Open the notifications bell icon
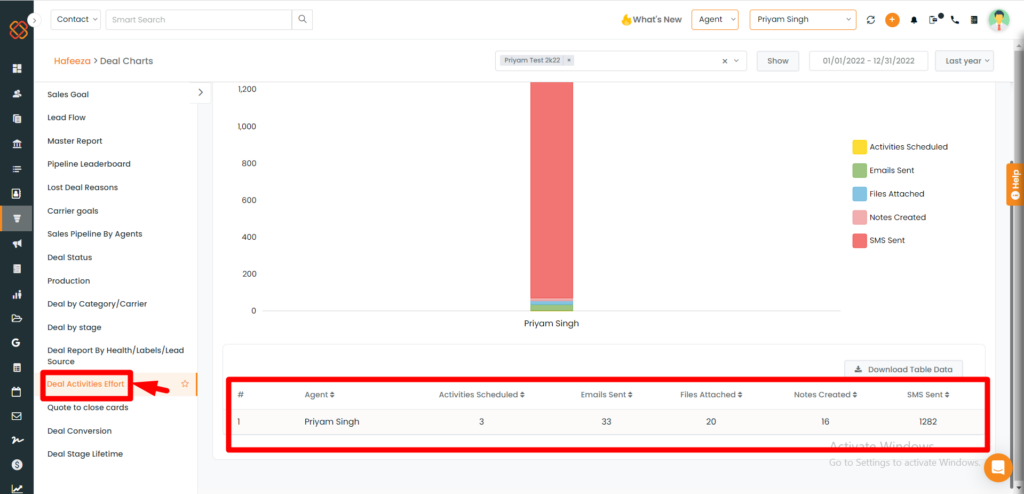The width and height of the screenshot is (1024, 494). (x=914, y=20)
